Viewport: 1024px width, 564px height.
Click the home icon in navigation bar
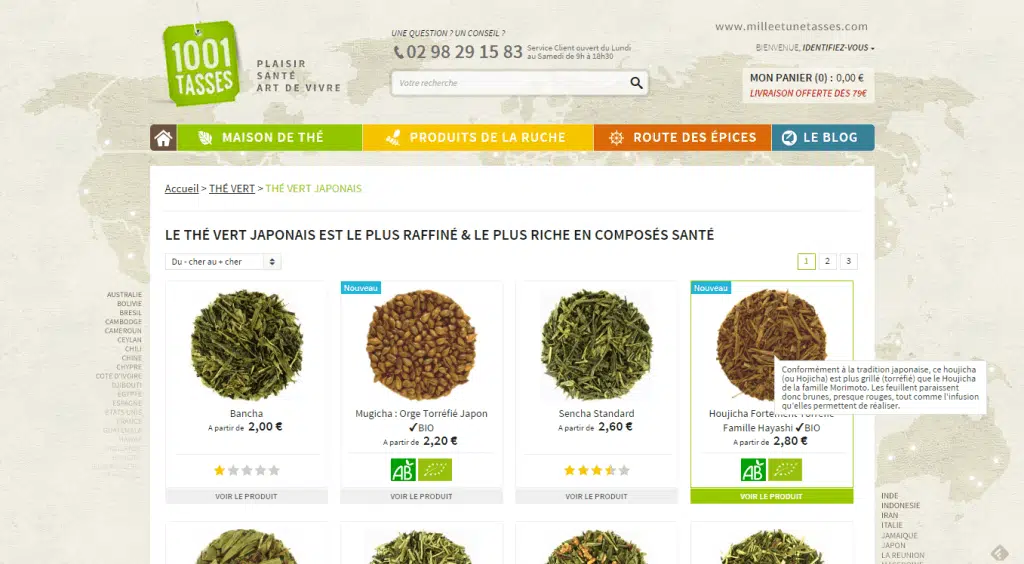(163, 138)
